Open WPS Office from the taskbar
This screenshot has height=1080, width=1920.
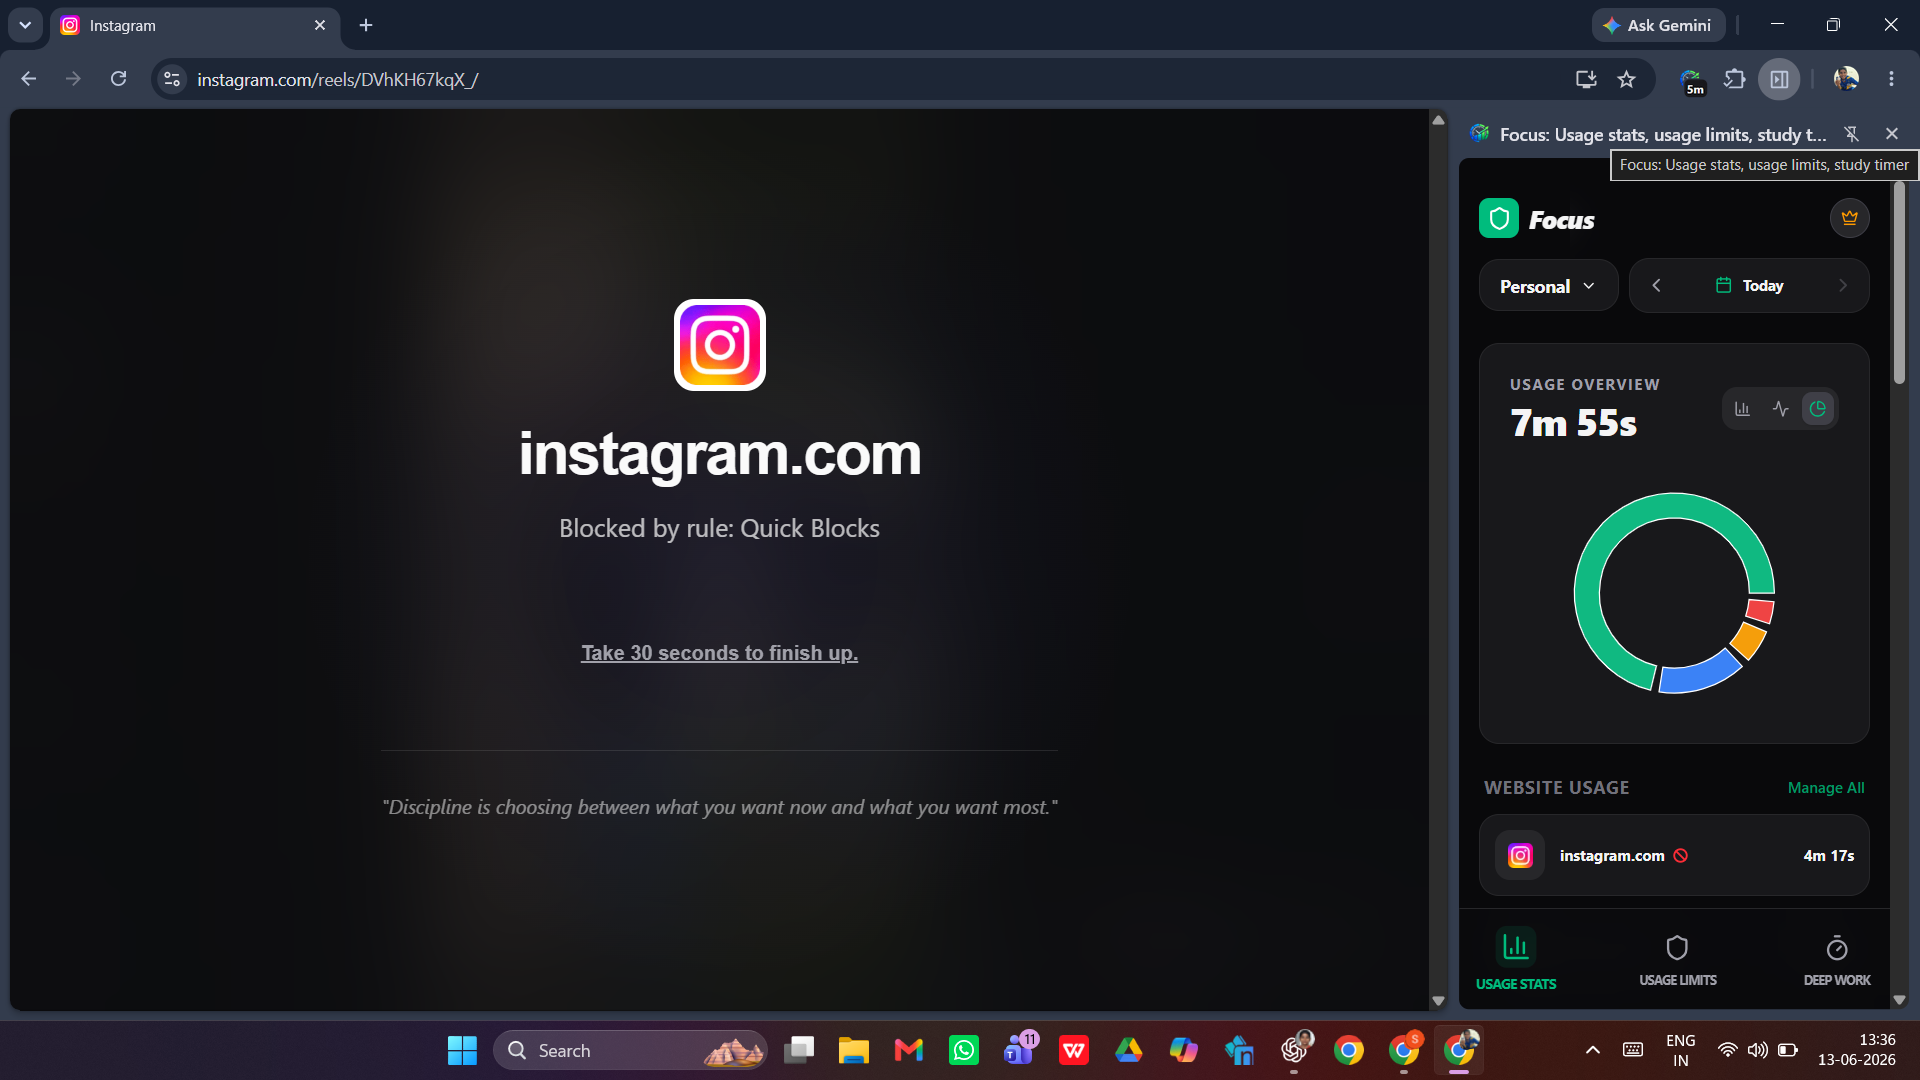click(x=1074, y=1050)
